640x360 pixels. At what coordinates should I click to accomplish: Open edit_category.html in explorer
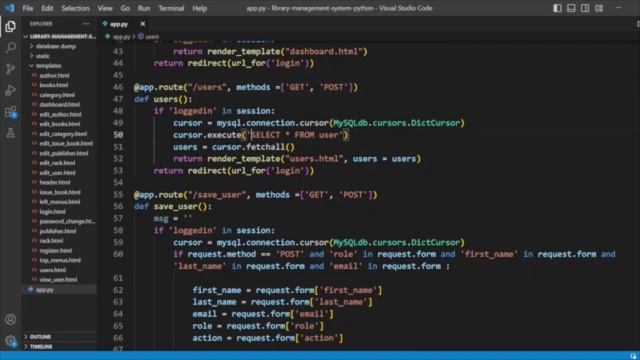pos(63,133)
